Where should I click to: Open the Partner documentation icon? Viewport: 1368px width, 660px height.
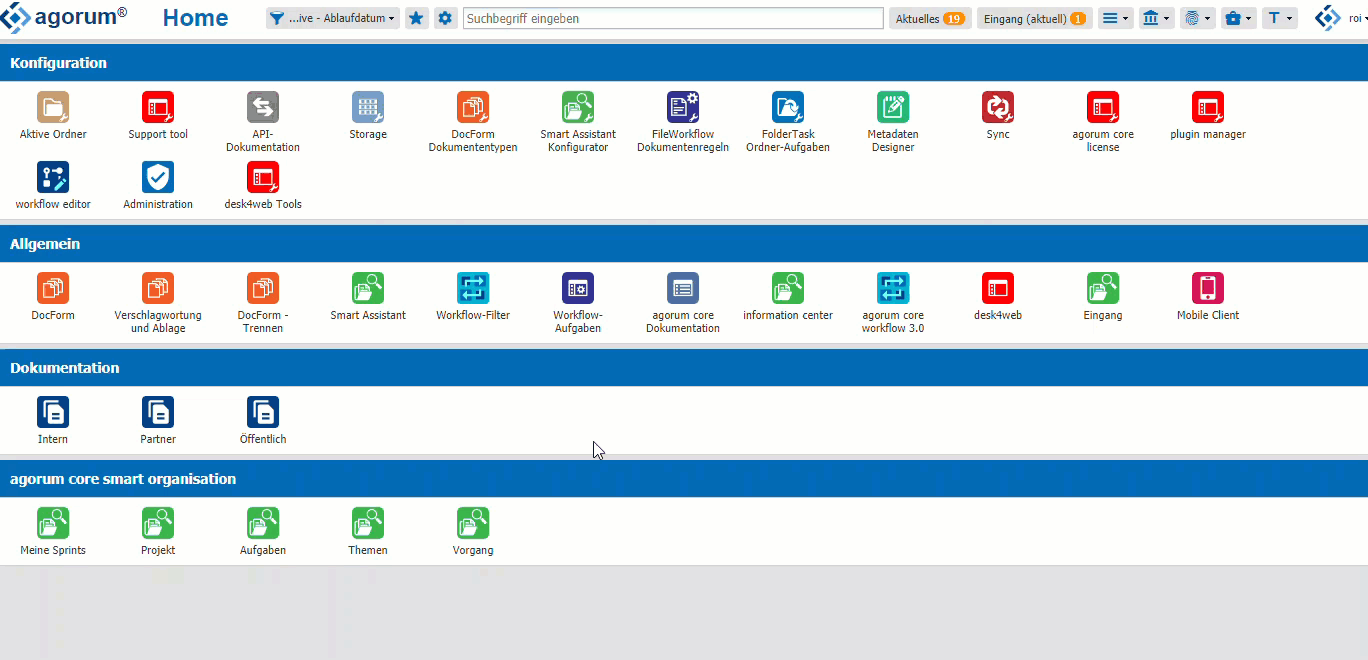click(x=158, y=412)
